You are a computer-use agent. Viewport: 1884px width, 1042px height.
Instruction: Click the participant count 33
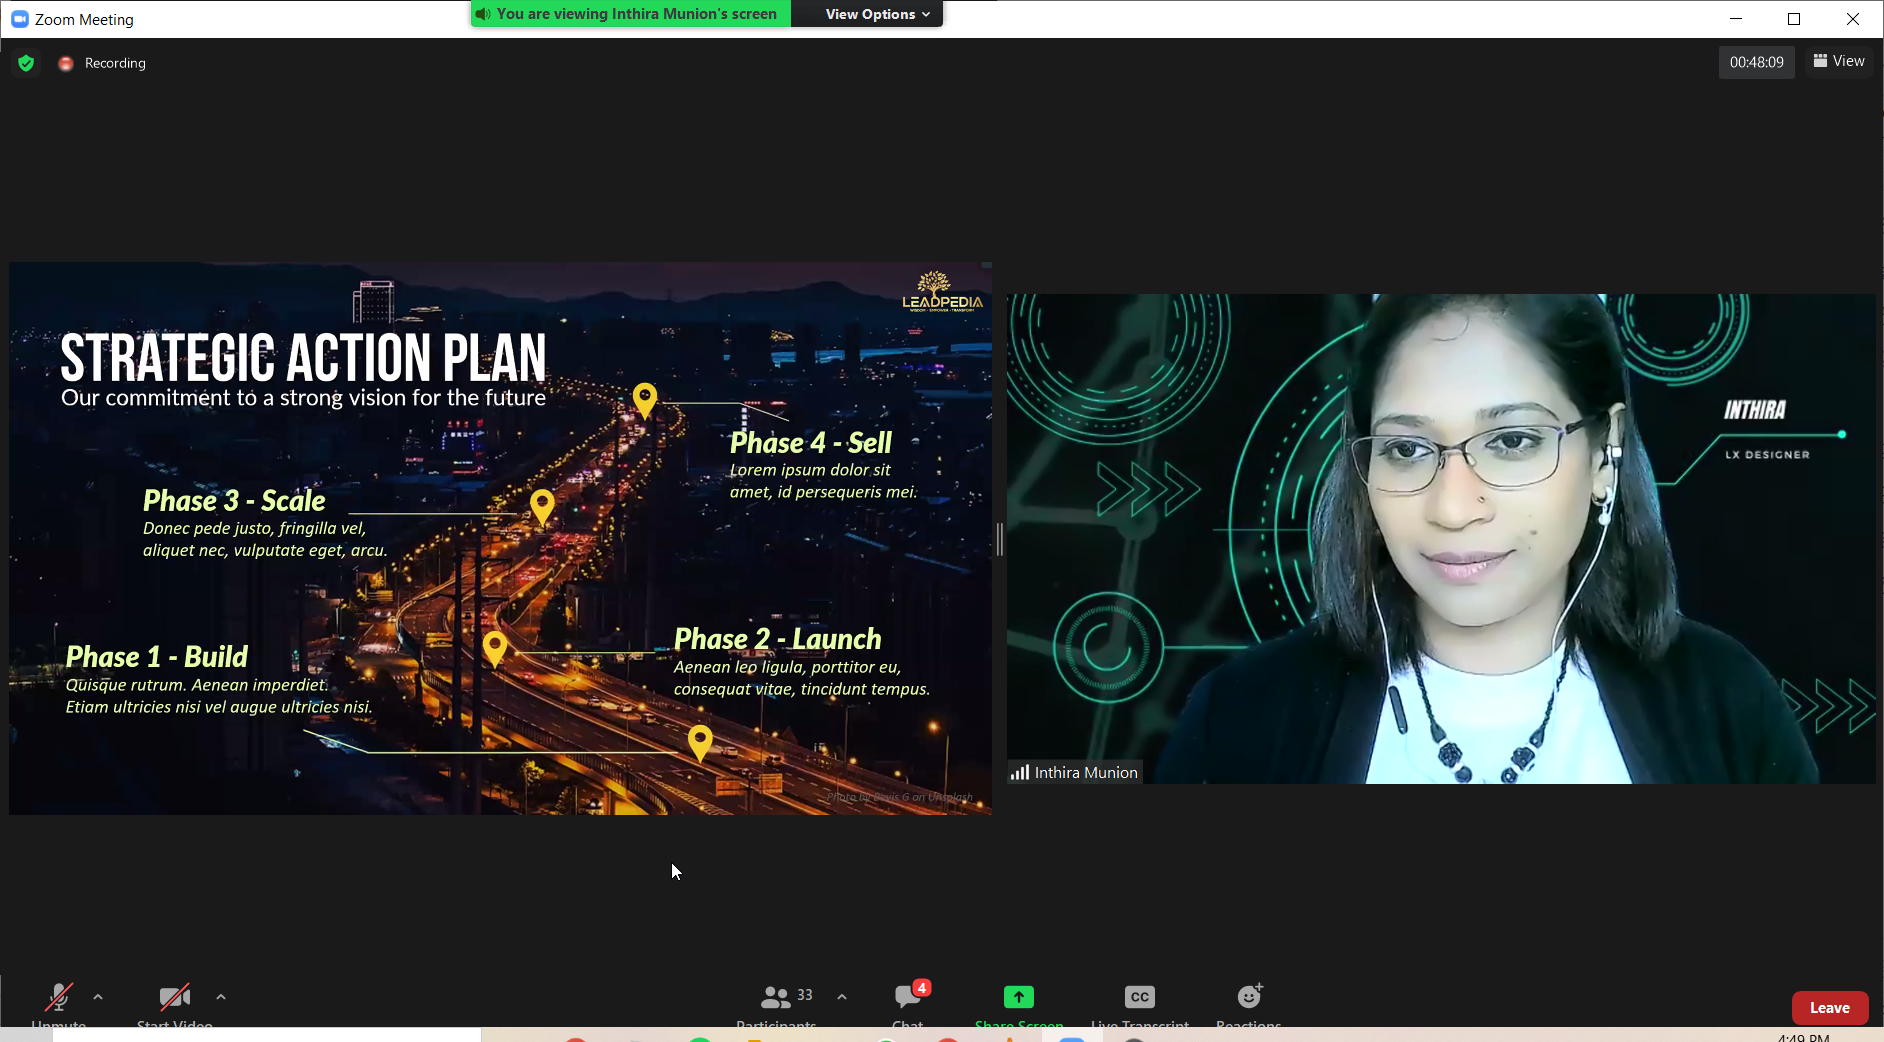pos(805,995)
